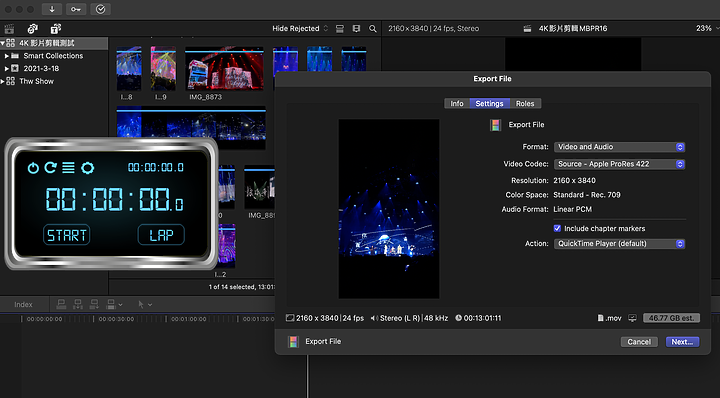Expand the 2021-3-18 event triangle
The height and width of the screenshot is (398, 720).
point(7,68)
